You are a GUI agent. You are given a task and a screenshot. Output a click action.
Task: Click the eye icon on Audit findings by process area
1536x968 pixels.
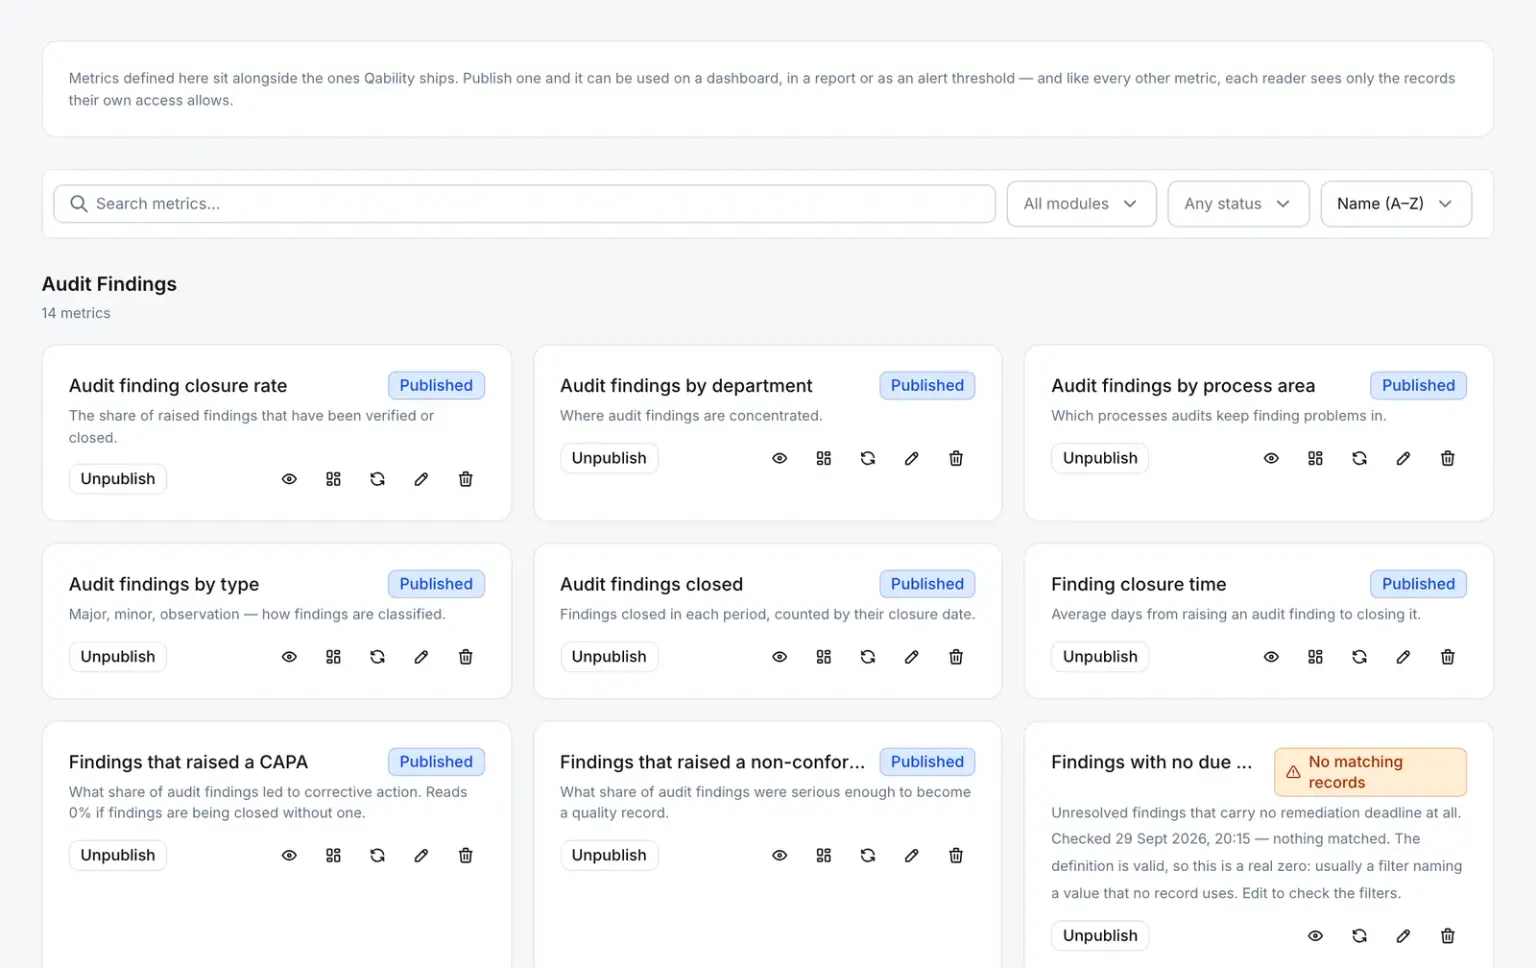coord(1271,458)
